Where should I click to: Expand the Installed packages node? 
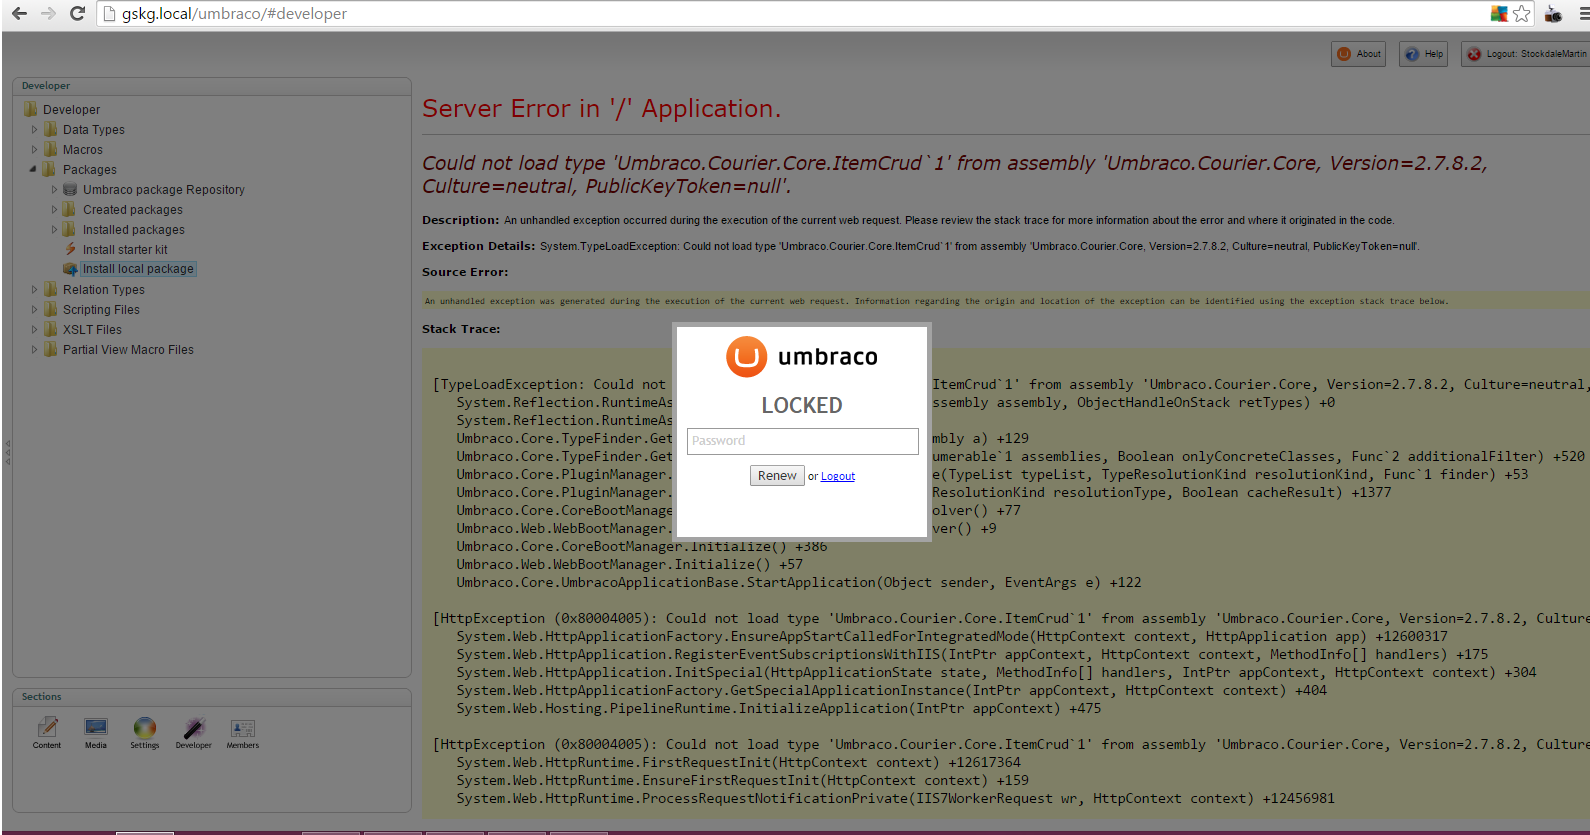click(54, 230)
